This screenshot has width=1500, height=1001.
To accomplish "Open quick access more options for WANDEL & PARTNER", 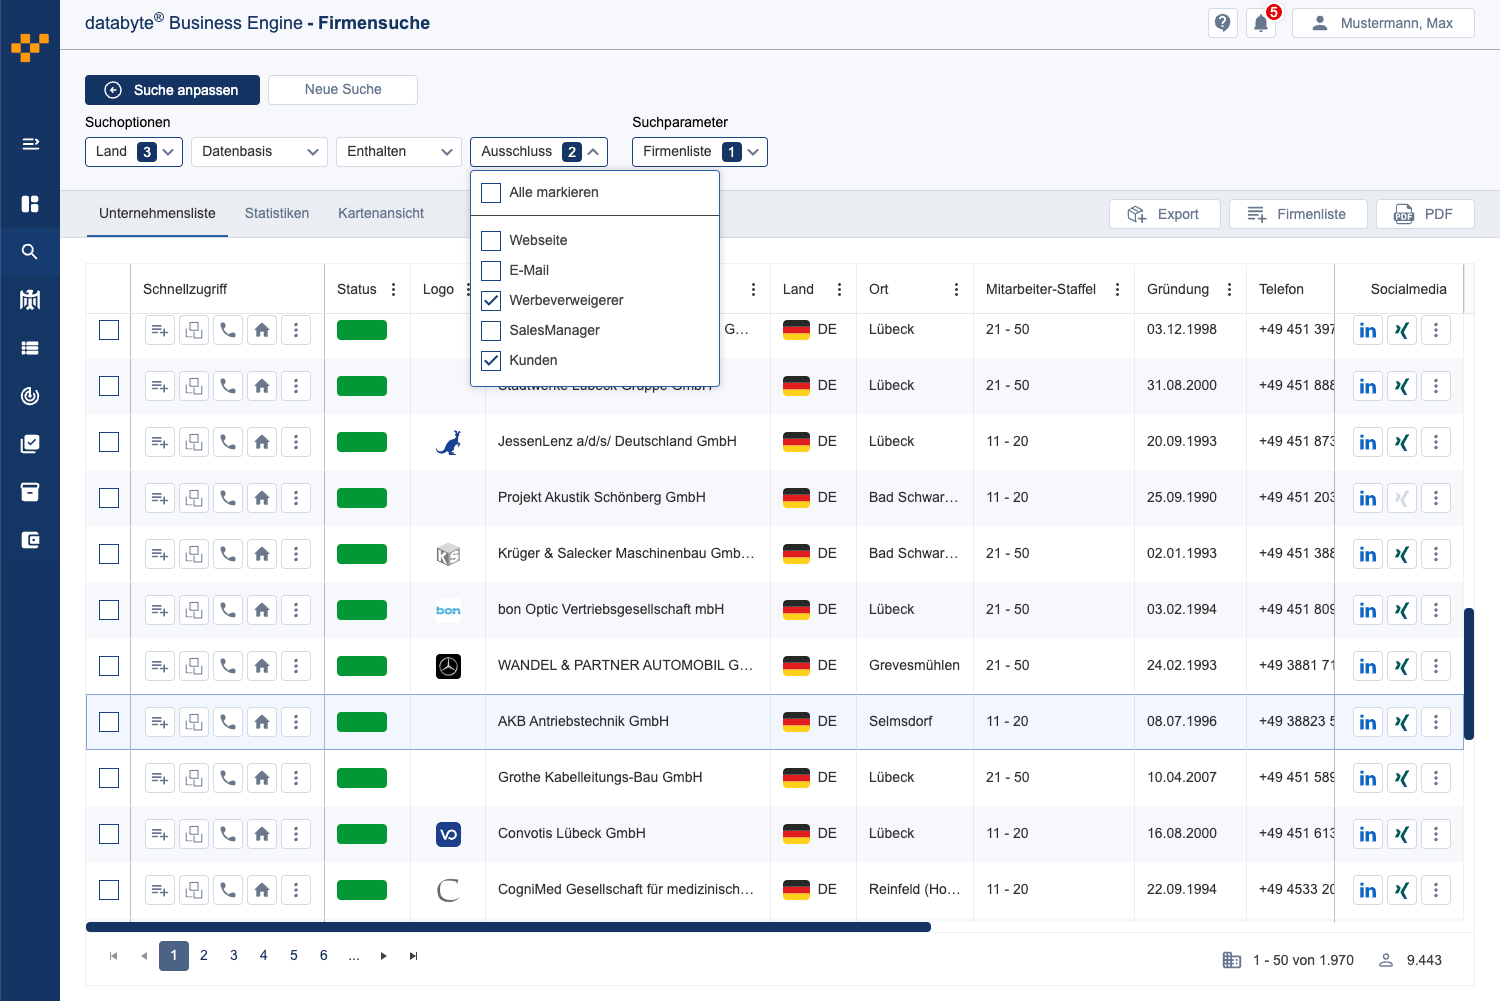I will (296, 666).
